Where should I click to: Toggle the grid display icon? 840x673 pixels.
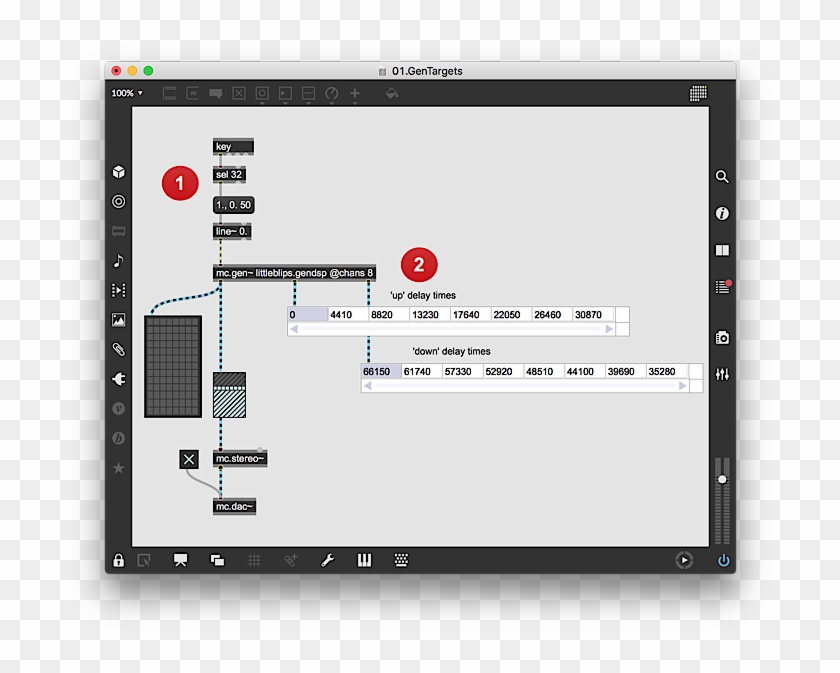coord(254,560)
